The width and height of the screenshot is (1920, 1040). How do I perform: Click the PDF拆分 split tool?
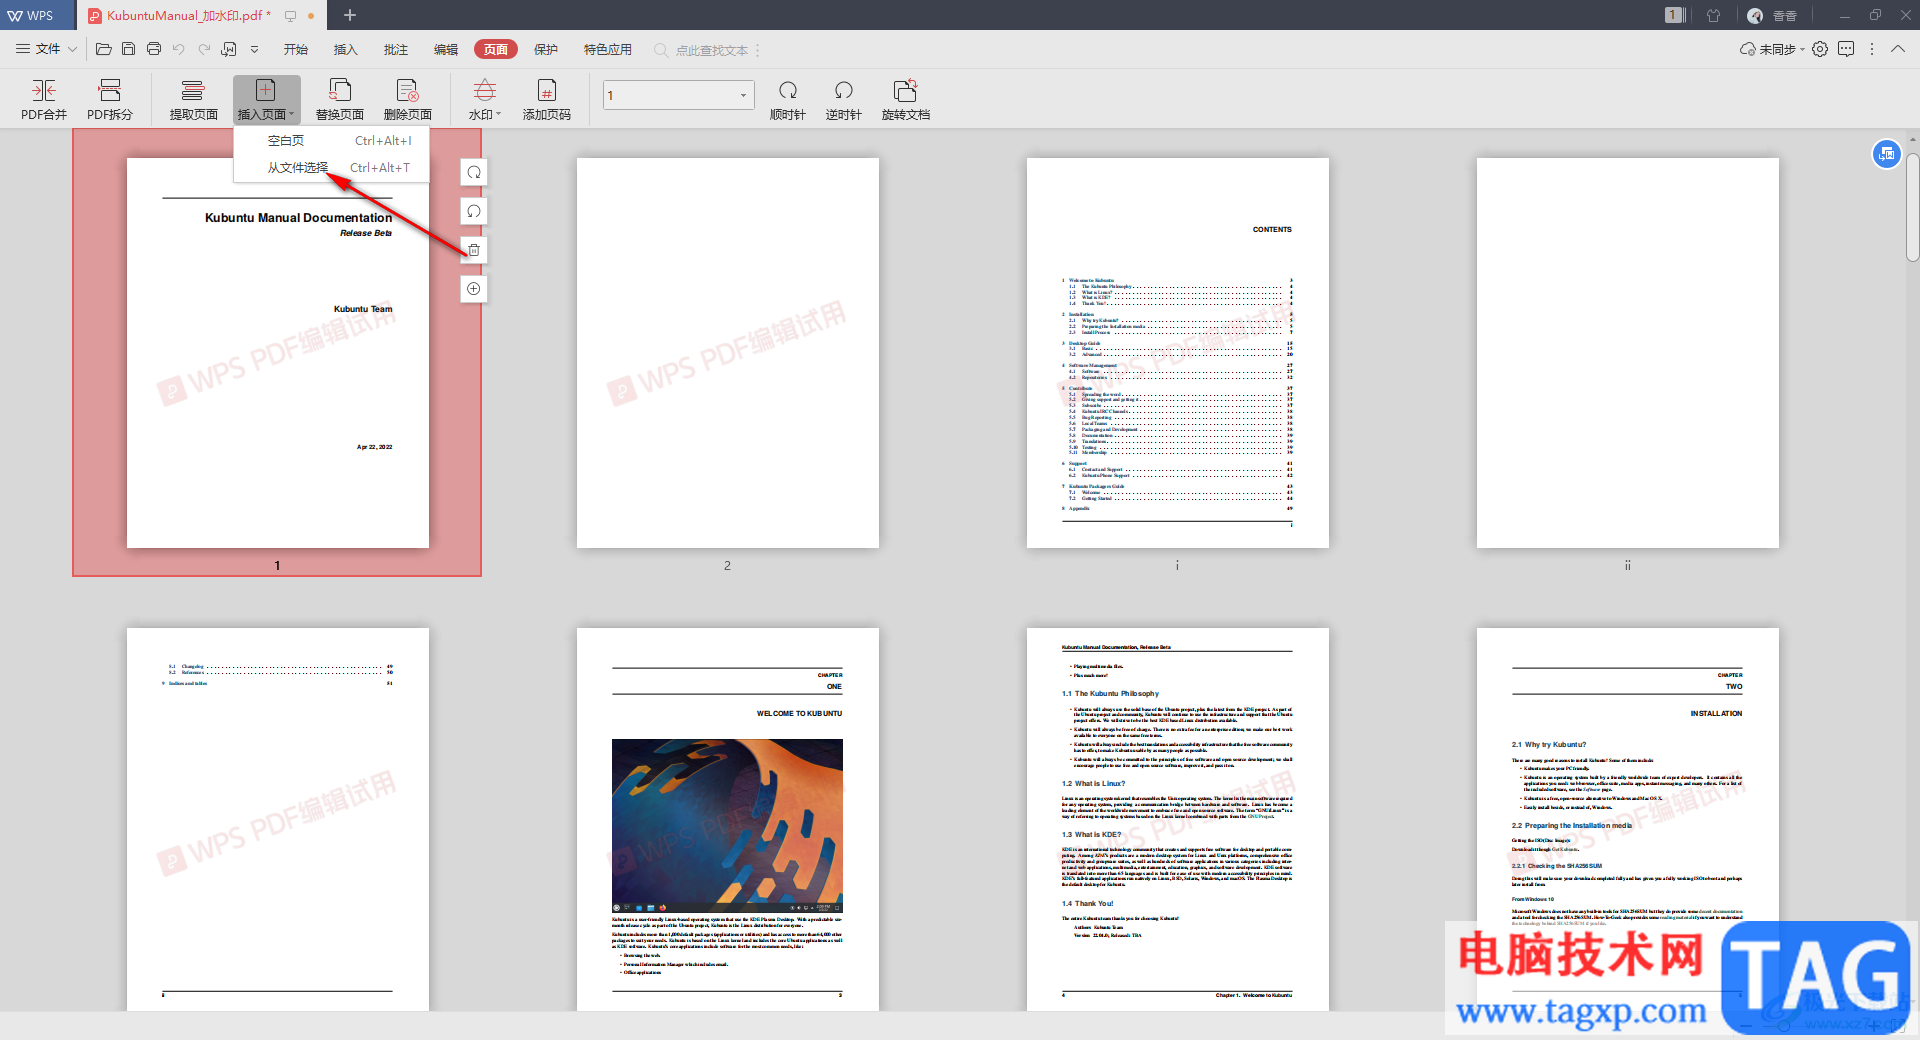click(x=110, y=99)
